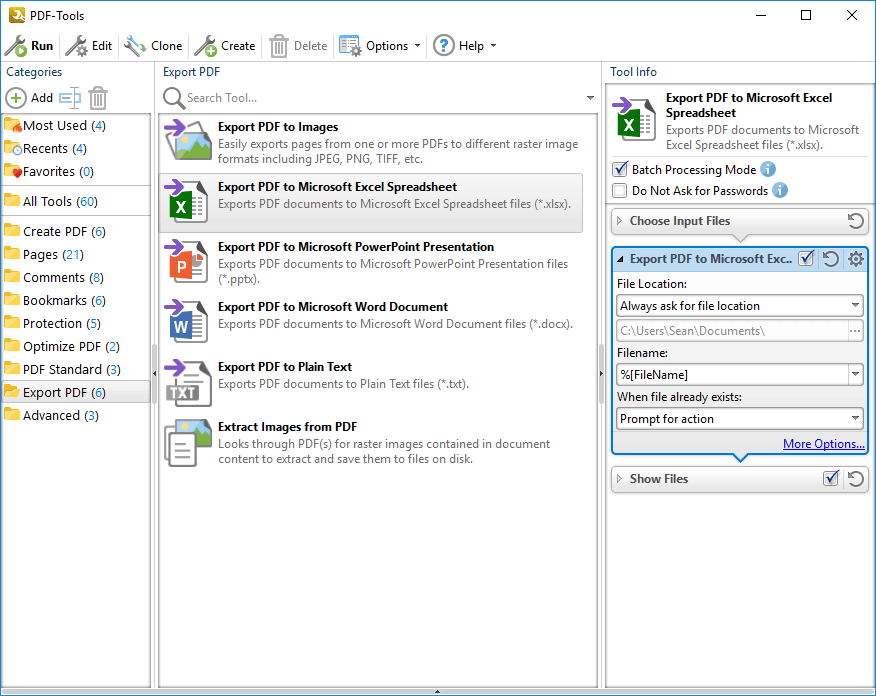Toggle the Show Files step checkbox

click(x=831, y=478)
